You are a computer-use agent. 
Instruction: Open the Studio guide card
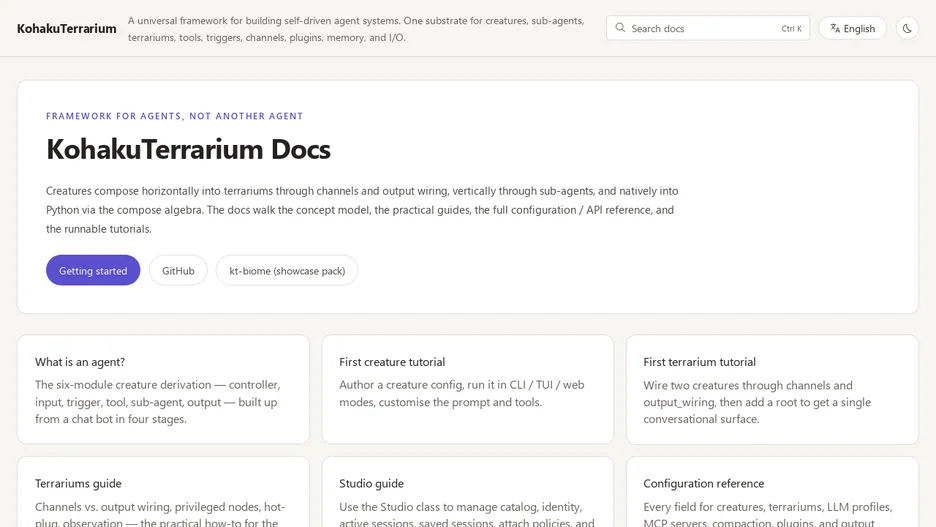[467, 492]
